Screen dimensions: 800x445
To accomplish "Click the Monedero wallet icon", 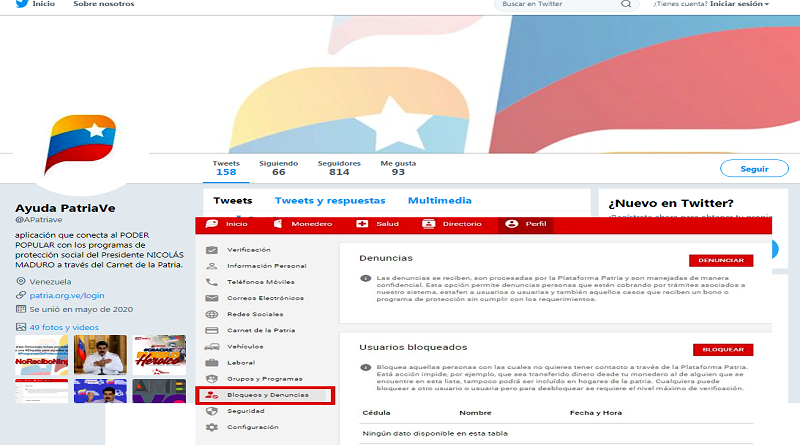I will (x=278, y=224).
